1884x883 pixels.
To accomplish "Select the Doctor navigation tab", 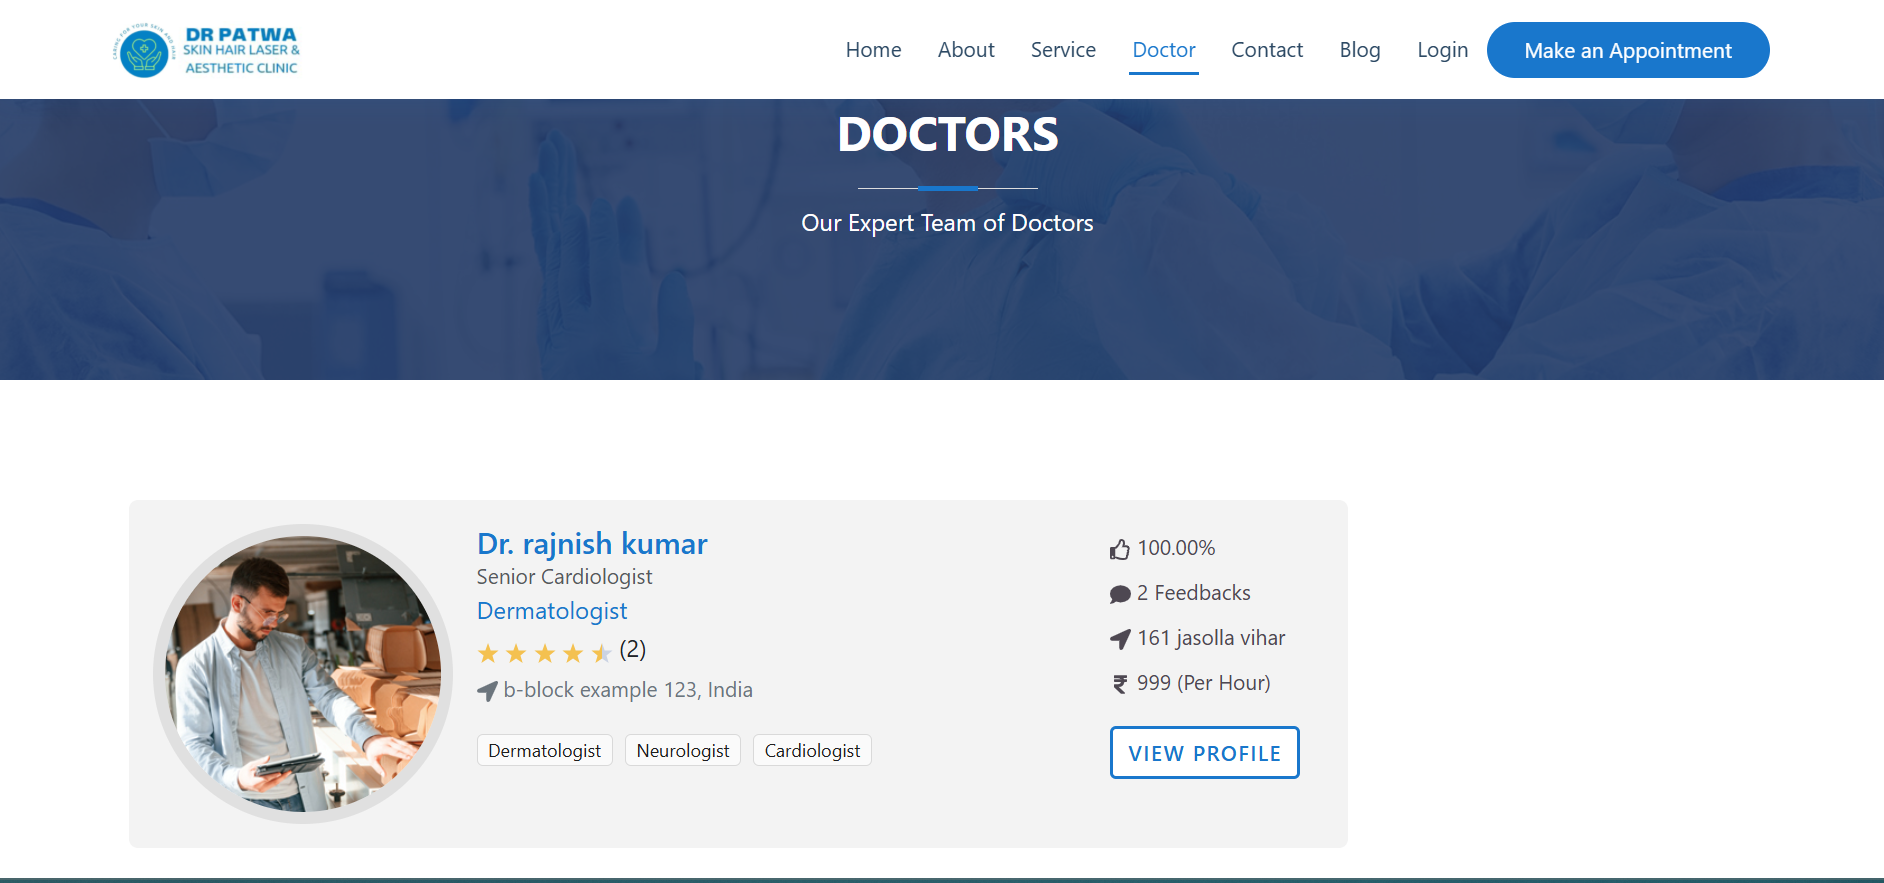I will click(x=1163, y=50).
